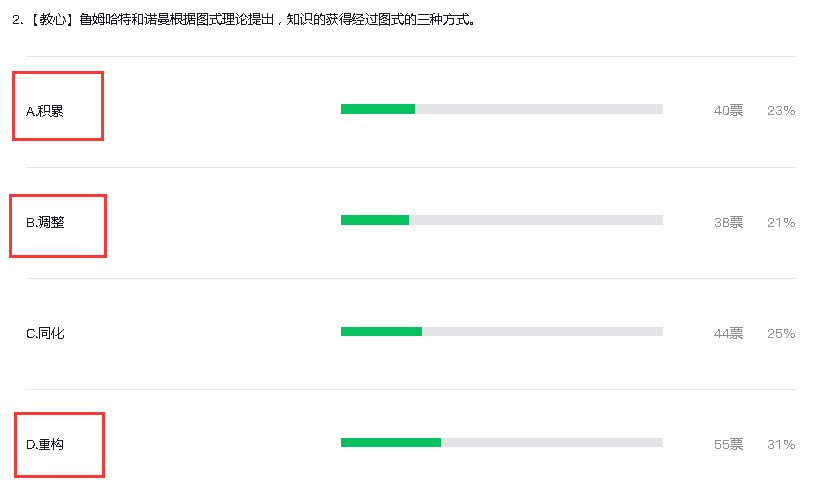Click the gray unfilled bar portion for 积累
This screenshot has width=816, height=480.
[539, 109]
